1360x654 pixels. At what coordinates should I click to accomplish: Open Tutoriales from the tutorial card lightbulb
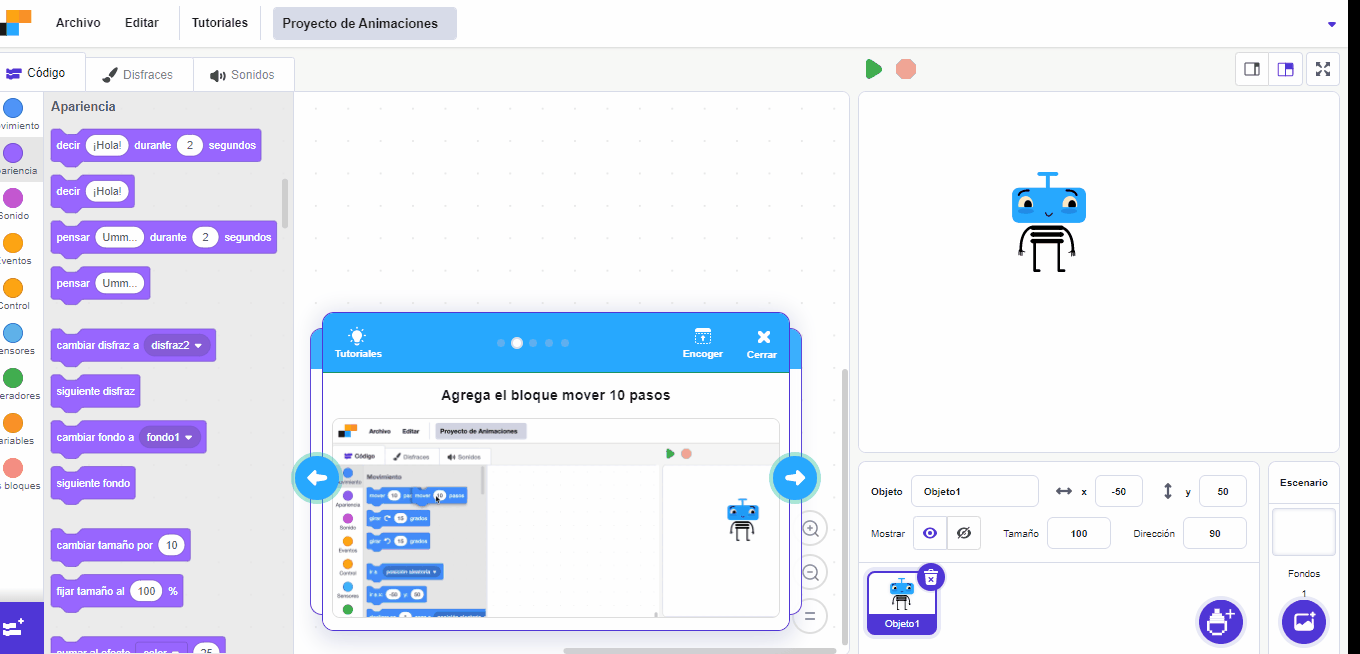[x=358, y=343]
